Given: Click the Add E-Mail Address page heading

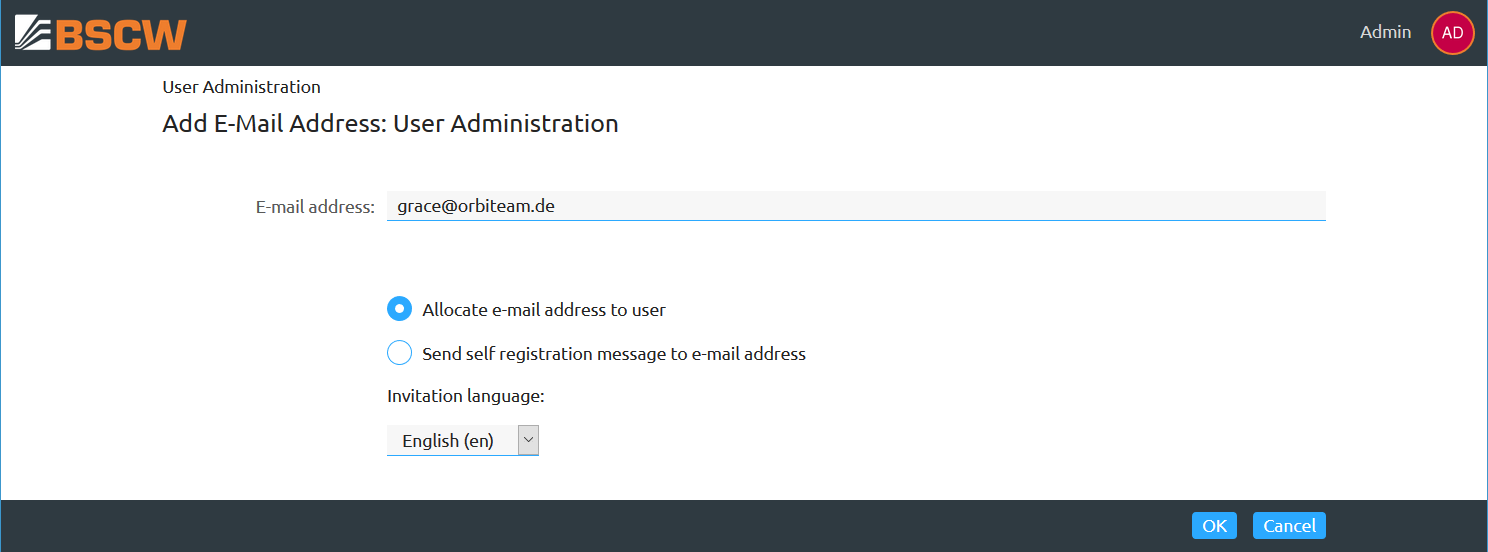Looking at the screenshot, I should click(390, 124).
